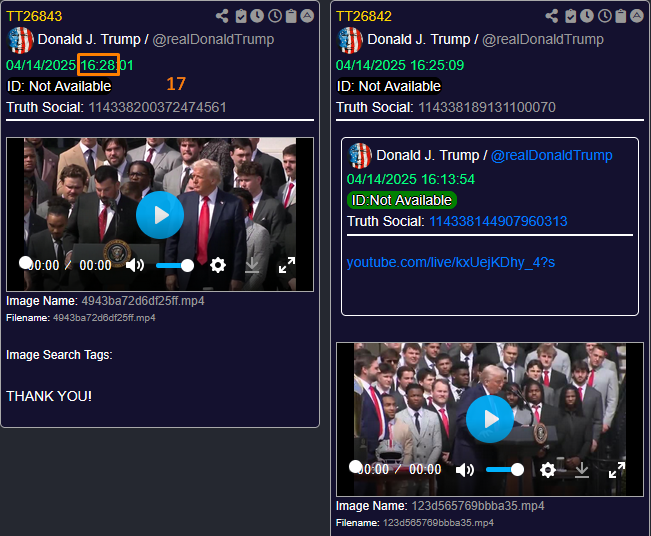651x536 pixels.
Task: Click the TT26843 card ID
Action: [x=34, y=16]
